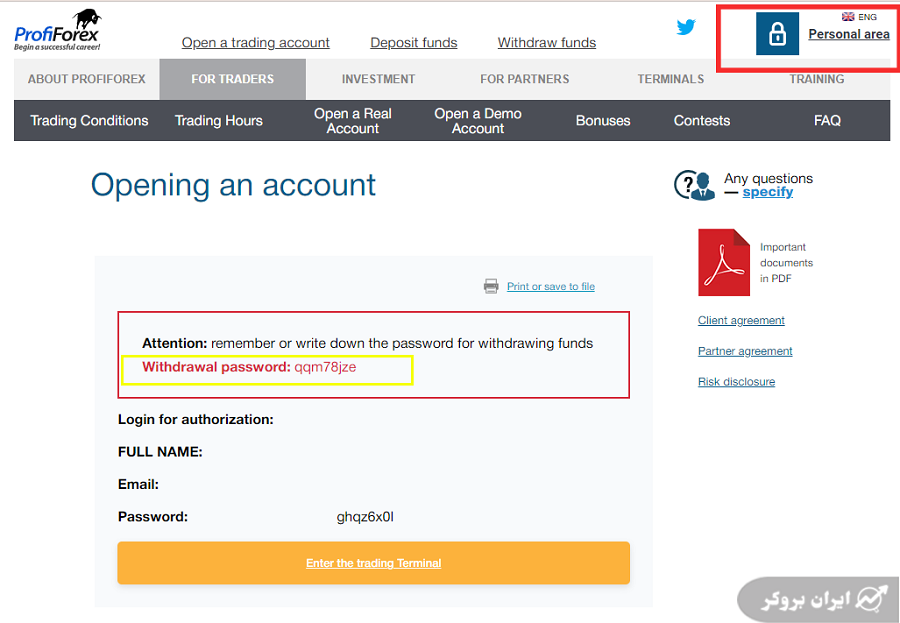Click the withdrawal password qqm78jze
This screenshot has width=900, height=623.
(x=325, y=367)
